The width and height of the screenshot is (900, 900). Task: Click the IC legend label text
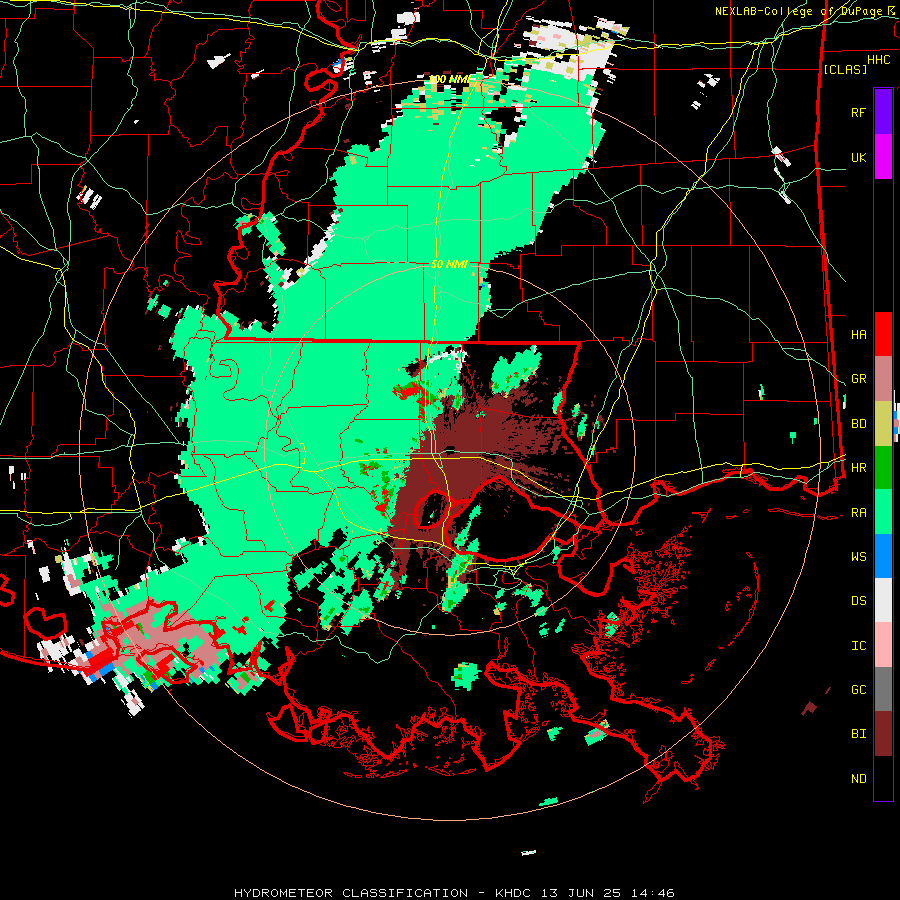(859, 646)
